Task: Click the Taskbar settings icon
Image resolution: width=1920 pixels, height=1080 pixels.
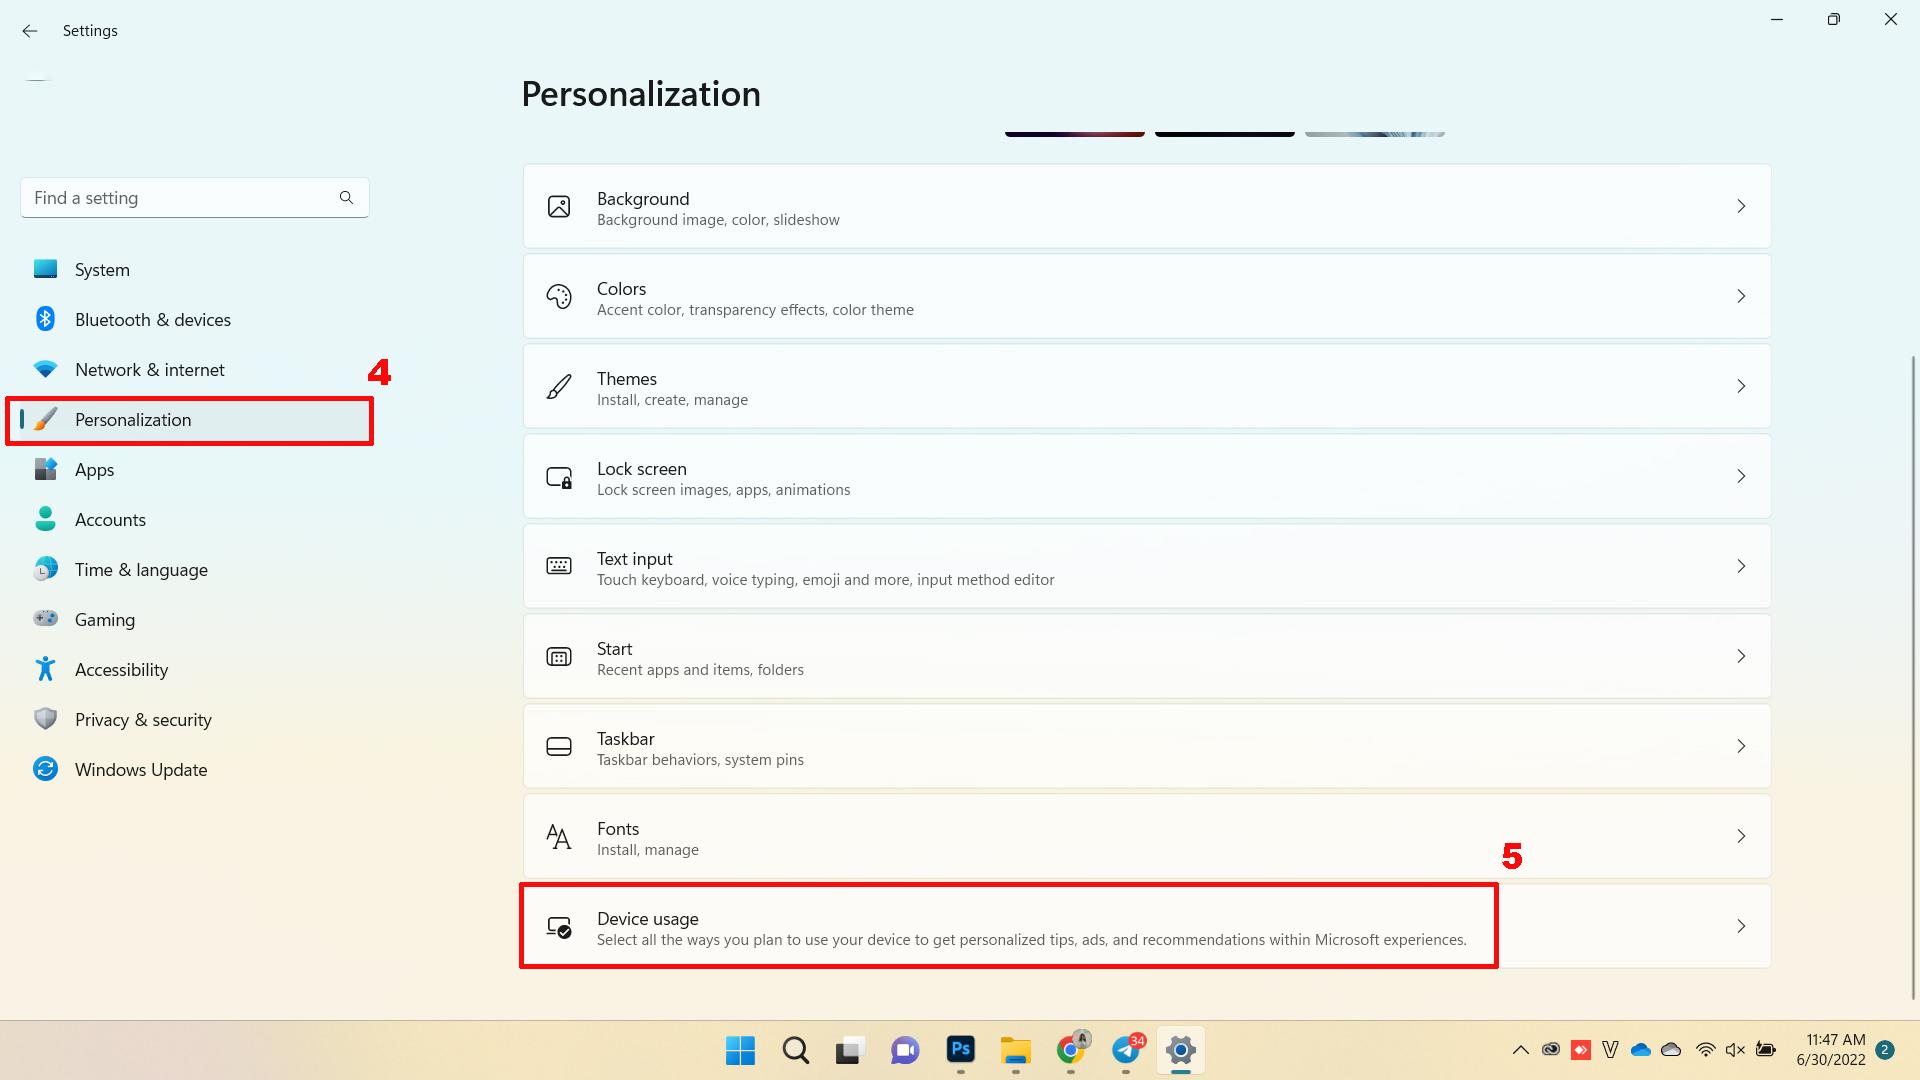Action: click(x=559, y=747)
